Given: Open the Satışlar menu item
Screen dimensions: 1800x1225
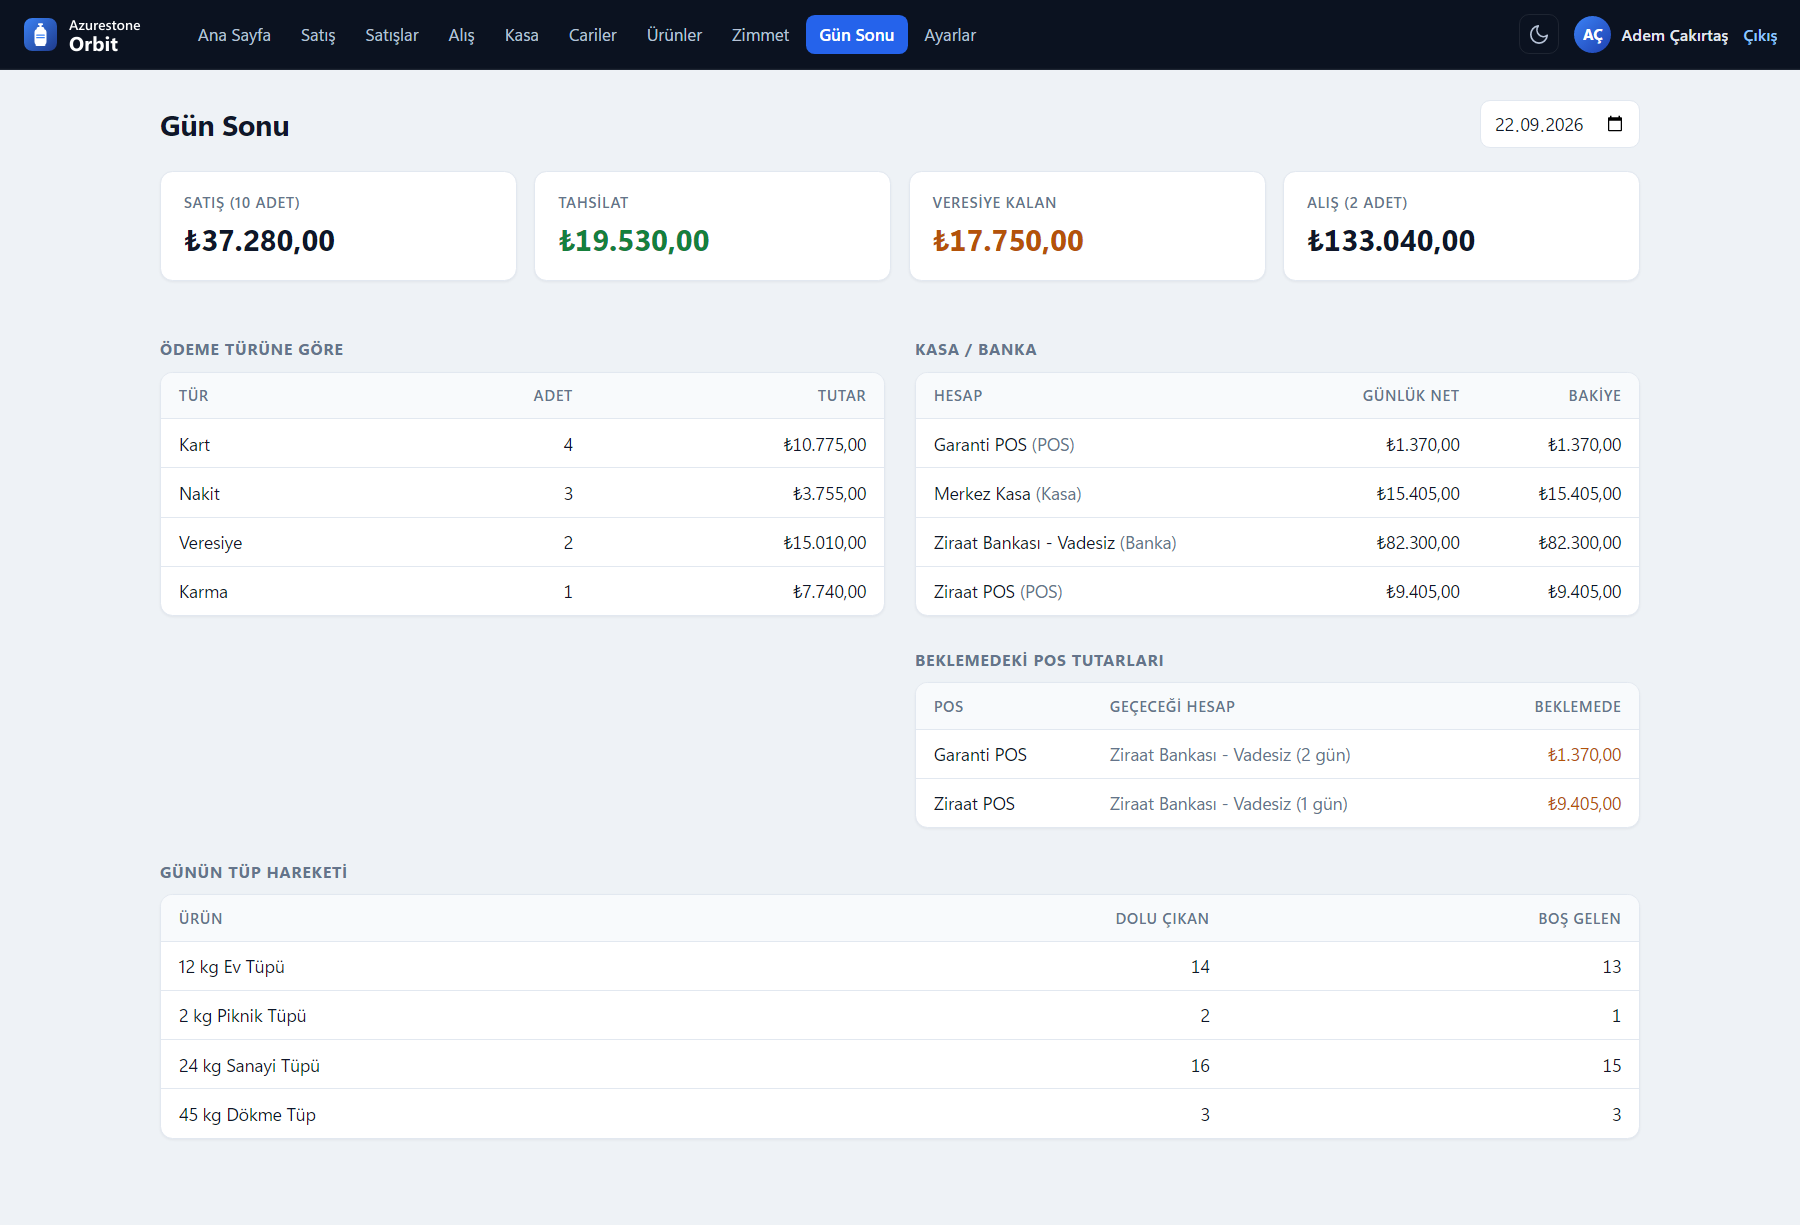Looking at the screenshot, I should [x=392, y=35].
